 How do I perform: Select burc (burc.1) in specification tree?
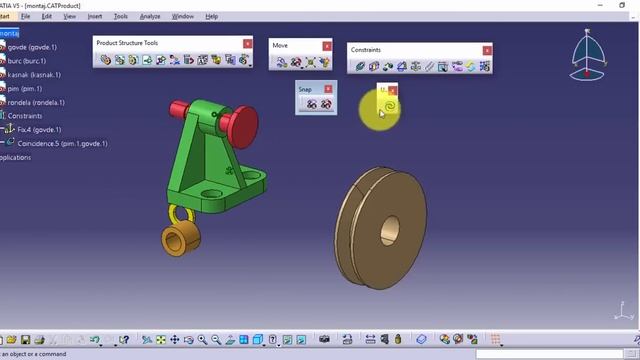(27, 61)
